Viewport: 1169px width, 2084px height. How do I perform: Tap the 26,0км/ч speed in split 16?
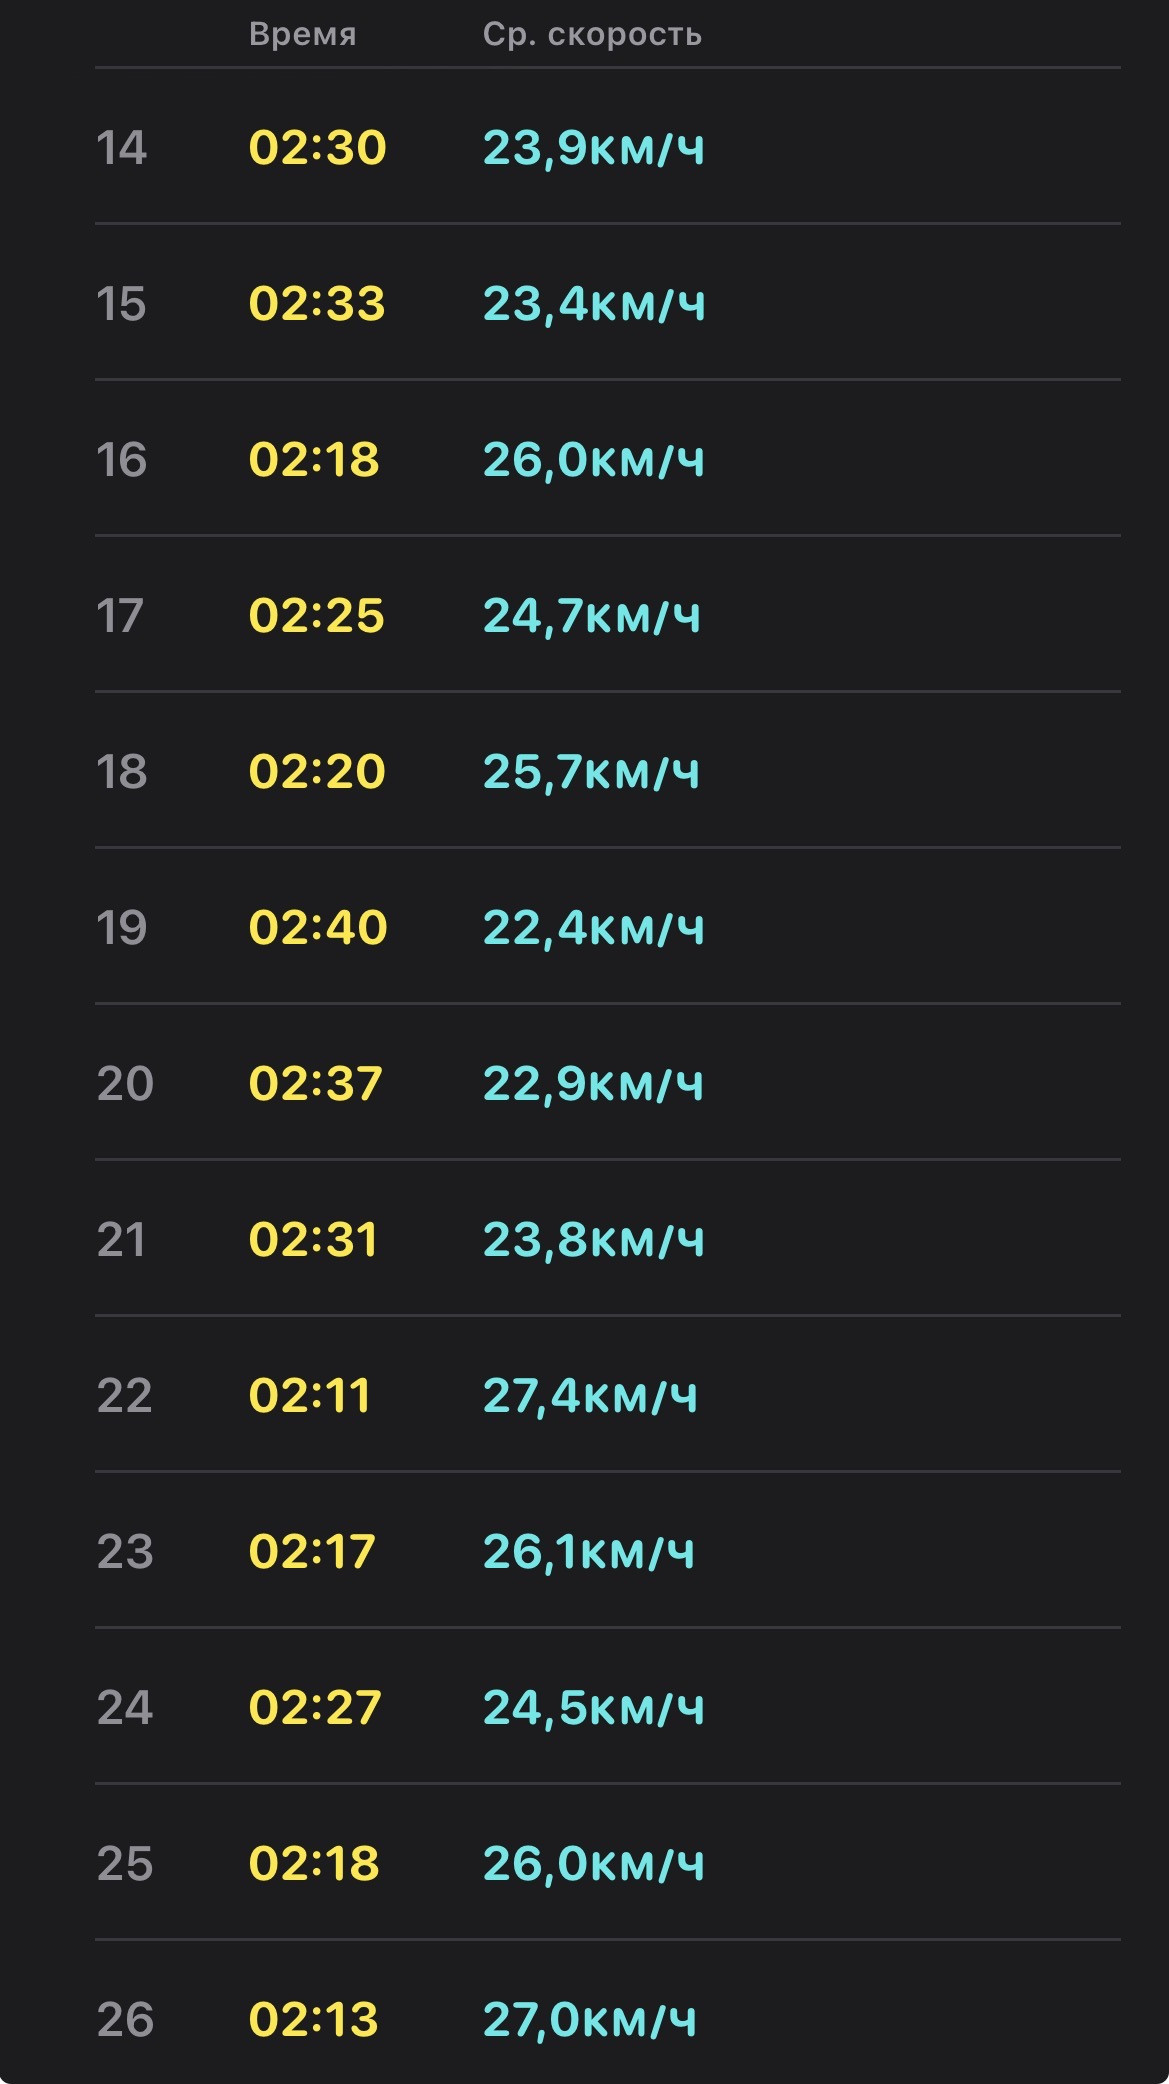coord(594,460)
